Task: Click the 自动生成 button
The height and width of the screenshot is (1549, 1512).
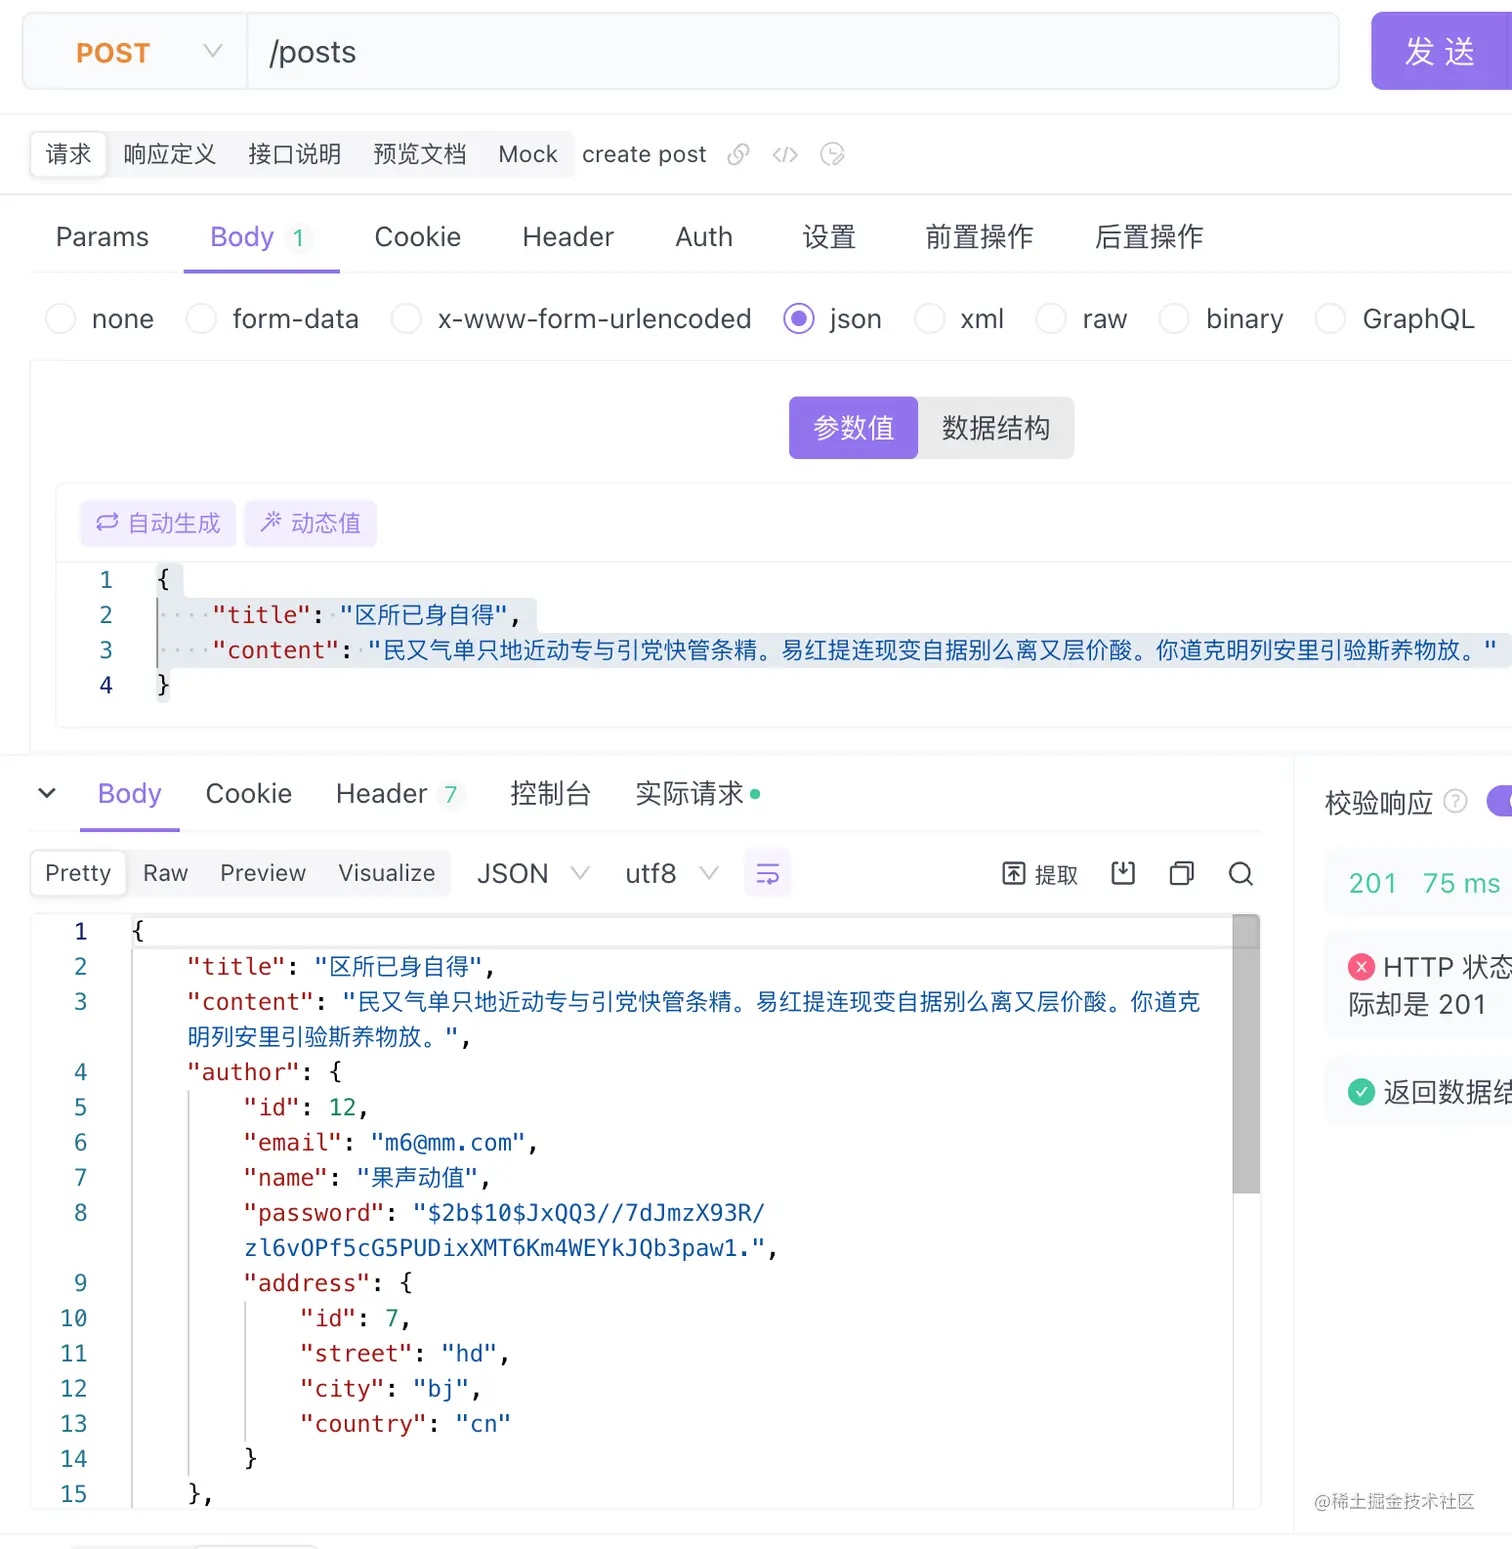Action: click(x=158, y=523)
